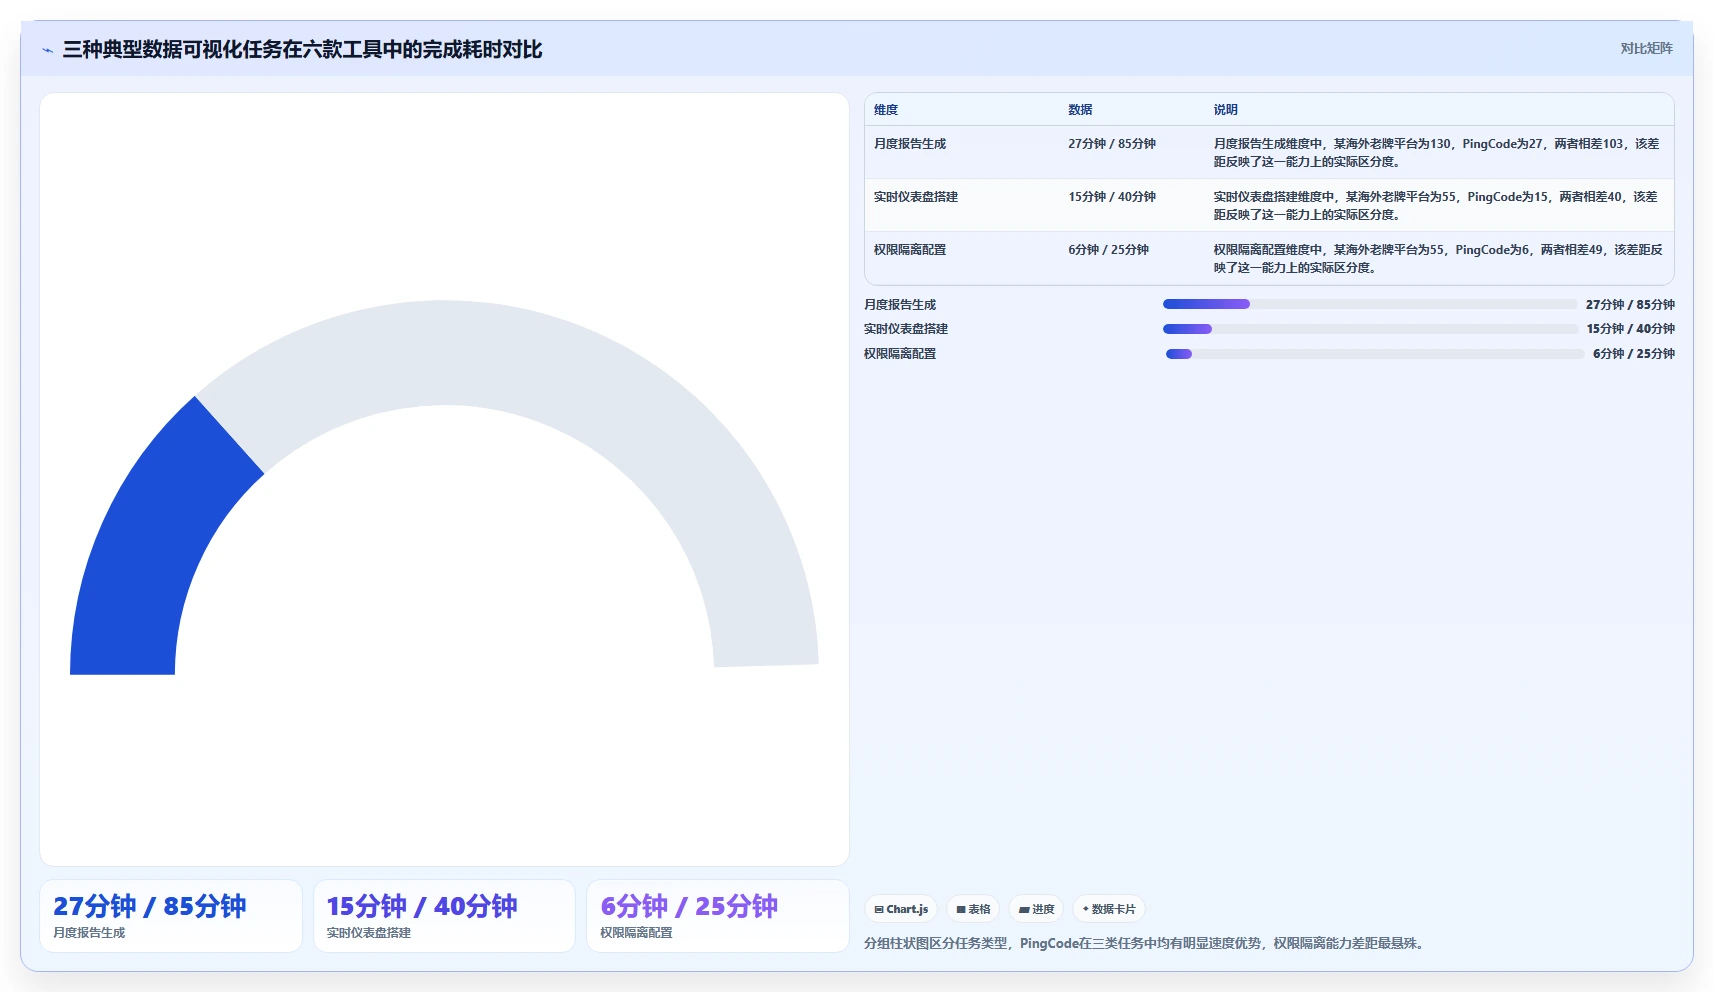
Task: Click value 27分钟 / 85分钟 right of progress bar
Action: pos(1630,305)
